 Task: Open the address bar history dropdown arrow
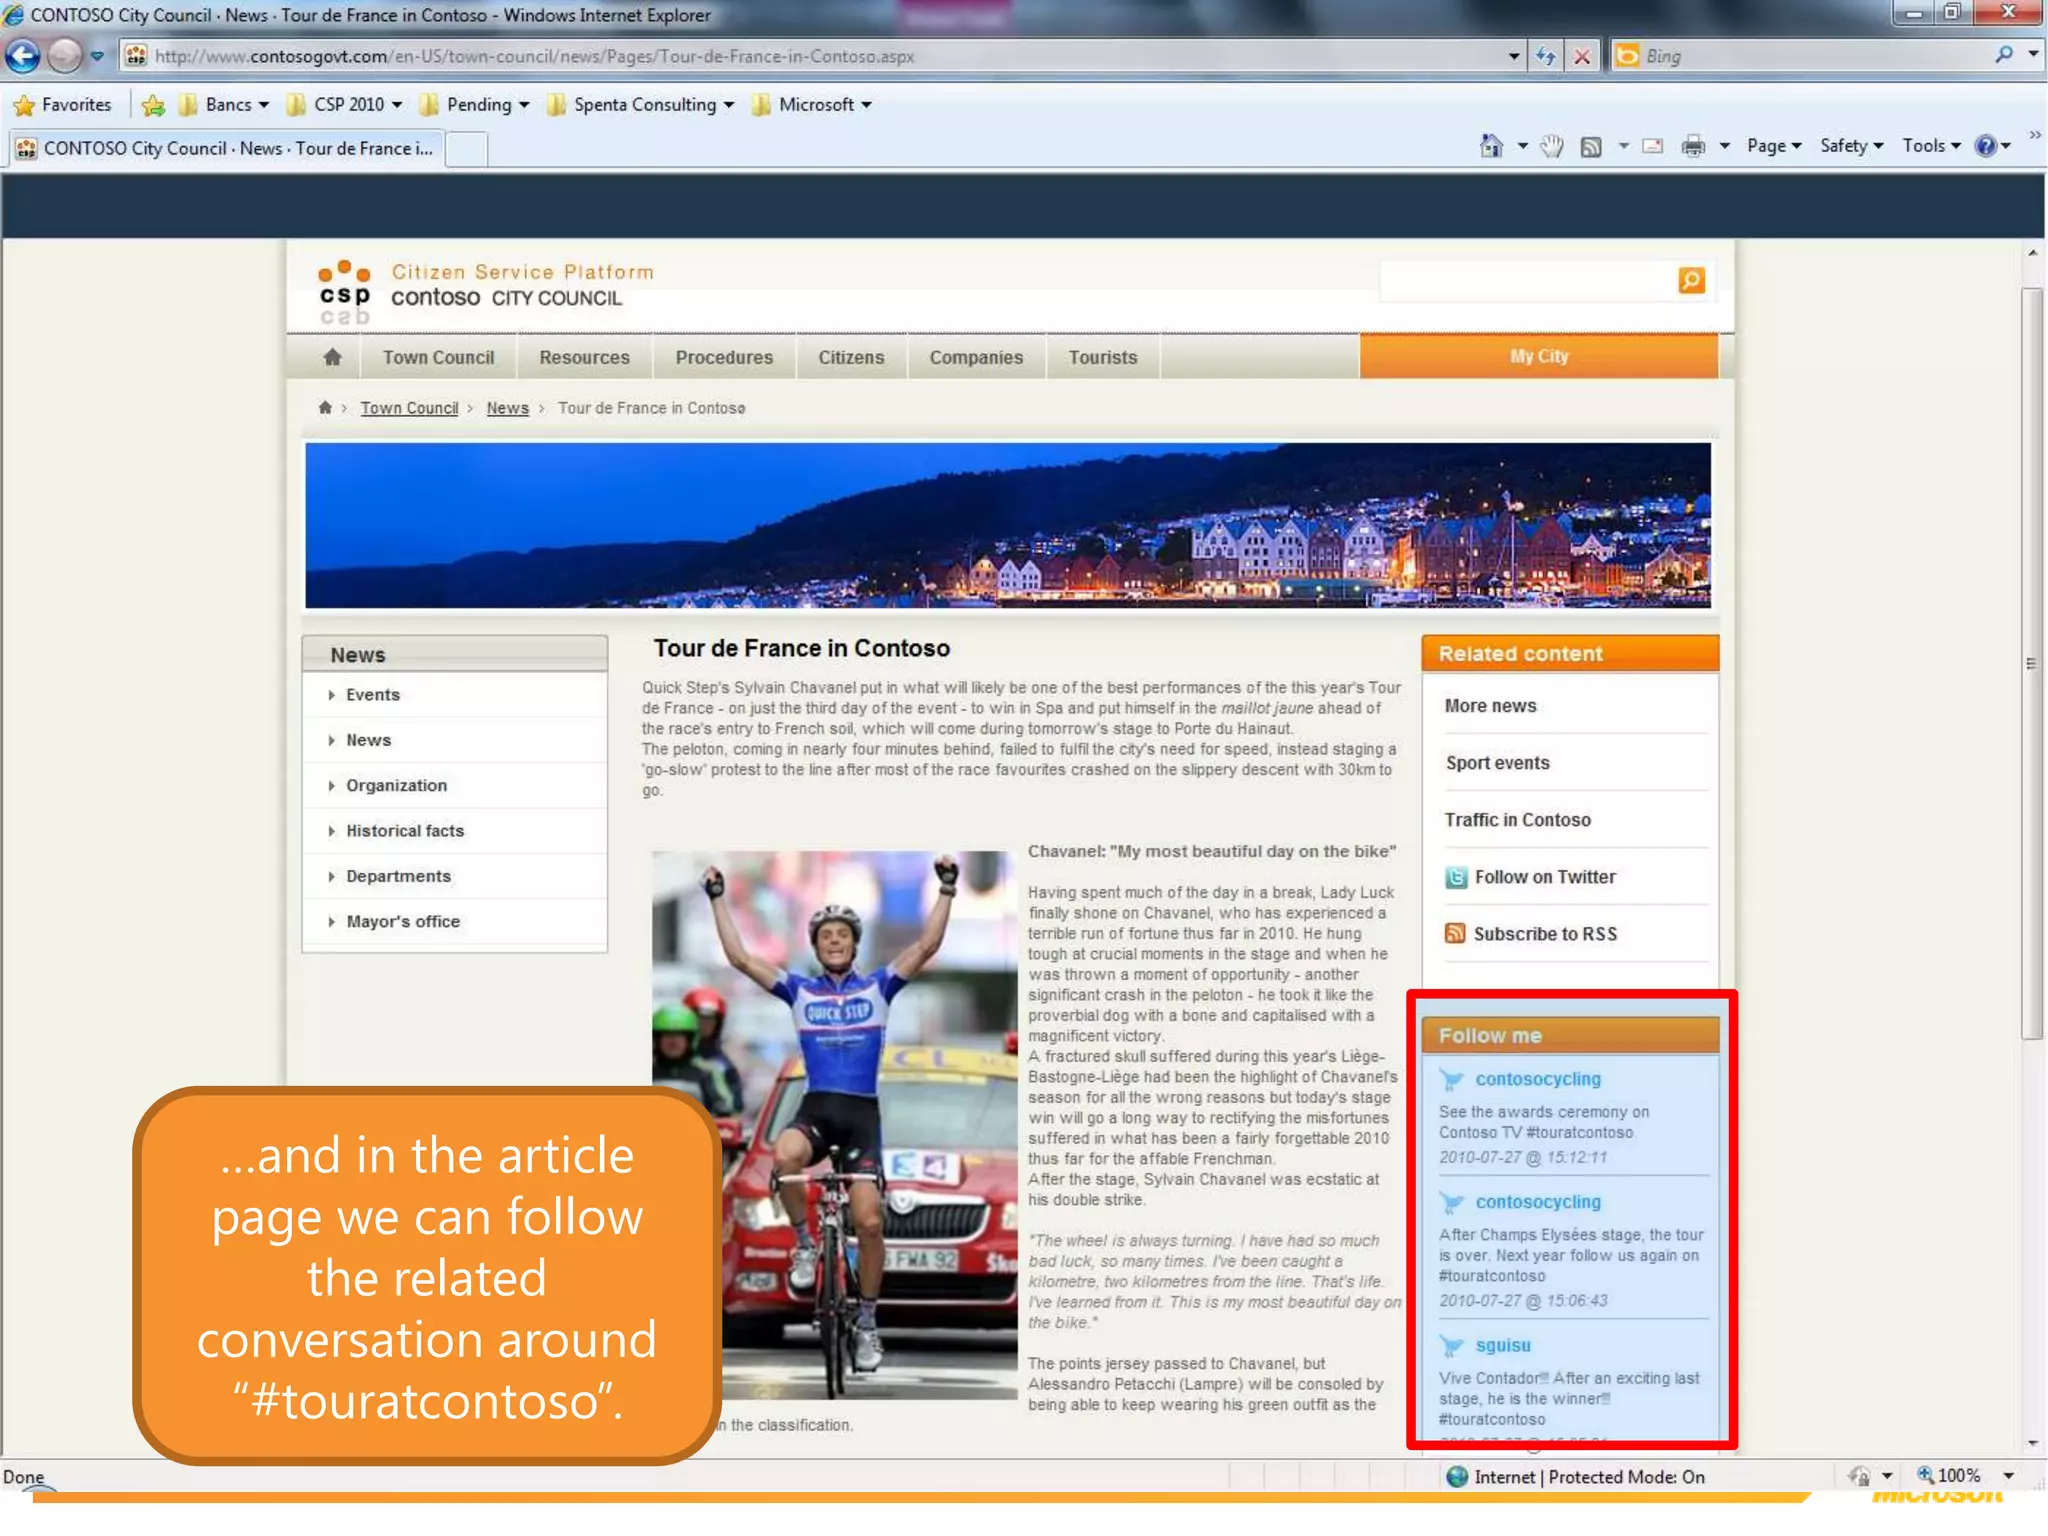click(x=1514, y=57)
